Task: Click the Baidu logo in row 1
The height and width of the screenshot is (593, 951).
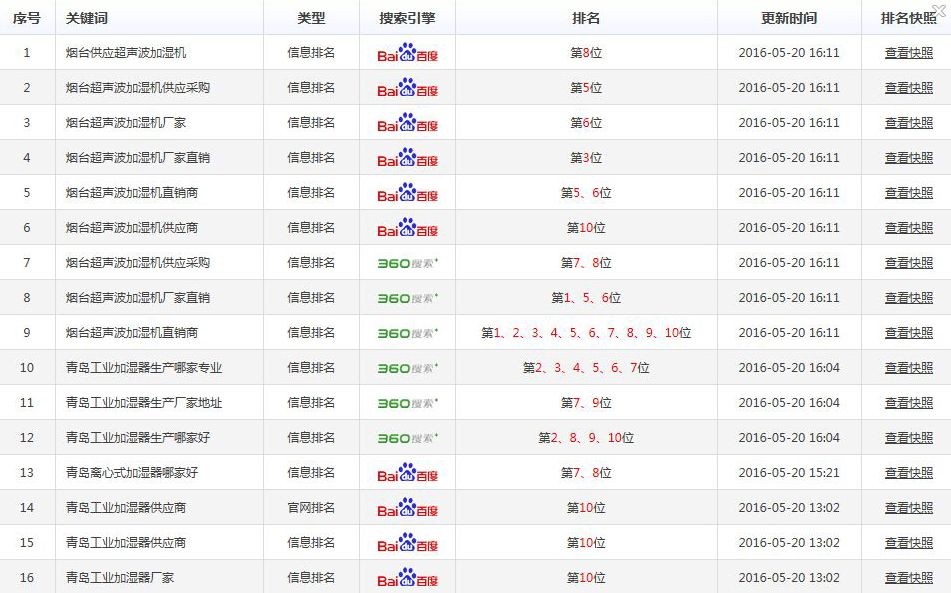Action: [x=407, y=53]
